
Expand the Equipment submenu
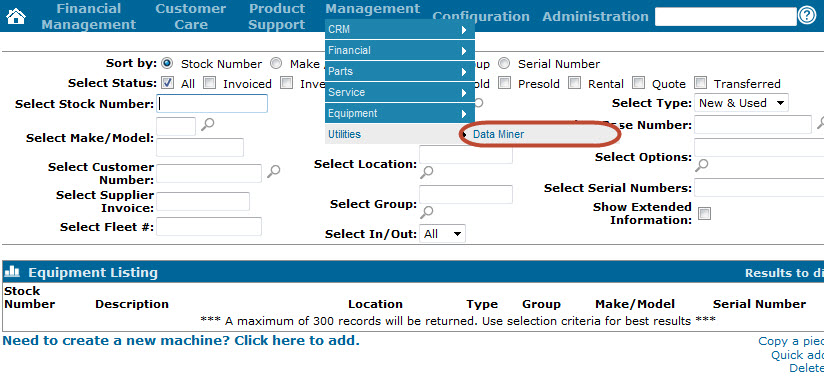[399, 113]
